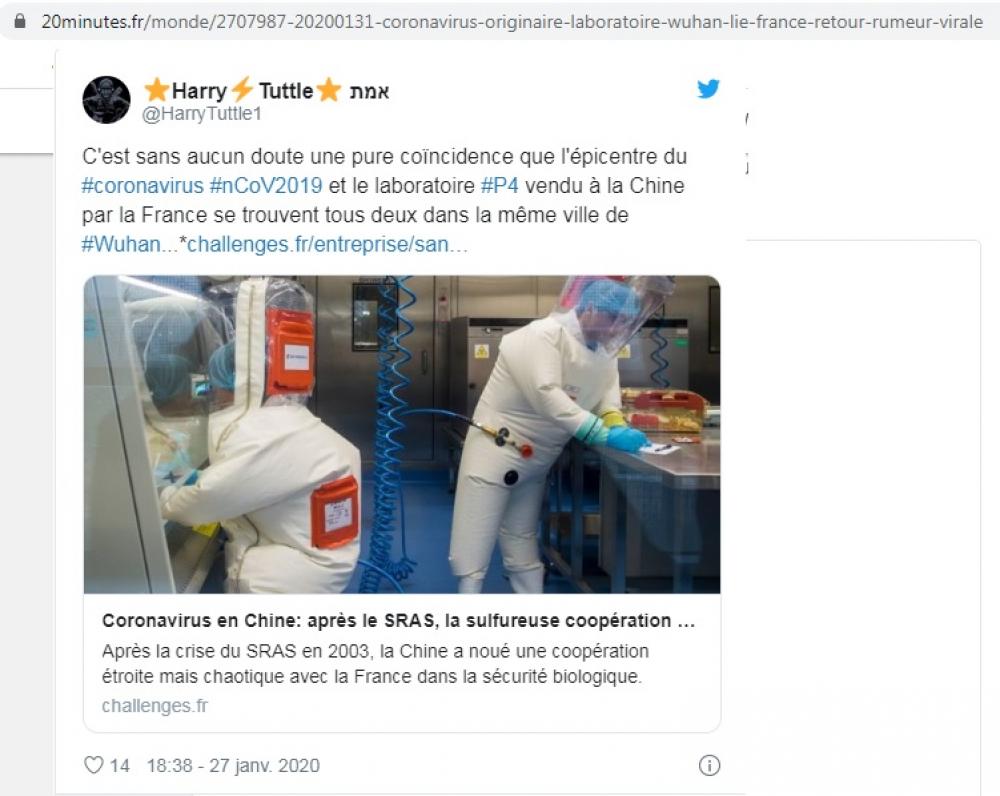The image size is (1000, 796).
Task: Click the challenges.fr domain in card
Action: click(155, 706)
